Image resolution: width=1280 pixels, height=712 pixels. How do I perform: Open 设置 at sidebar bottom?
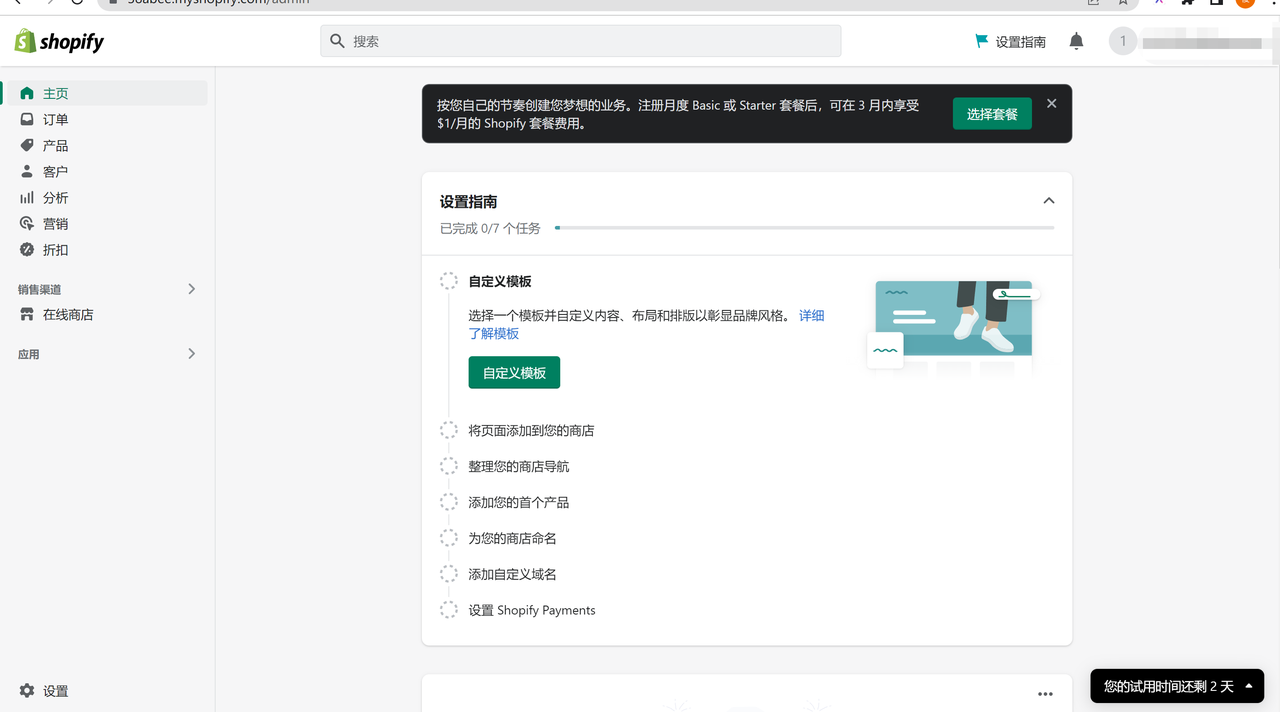55,691
